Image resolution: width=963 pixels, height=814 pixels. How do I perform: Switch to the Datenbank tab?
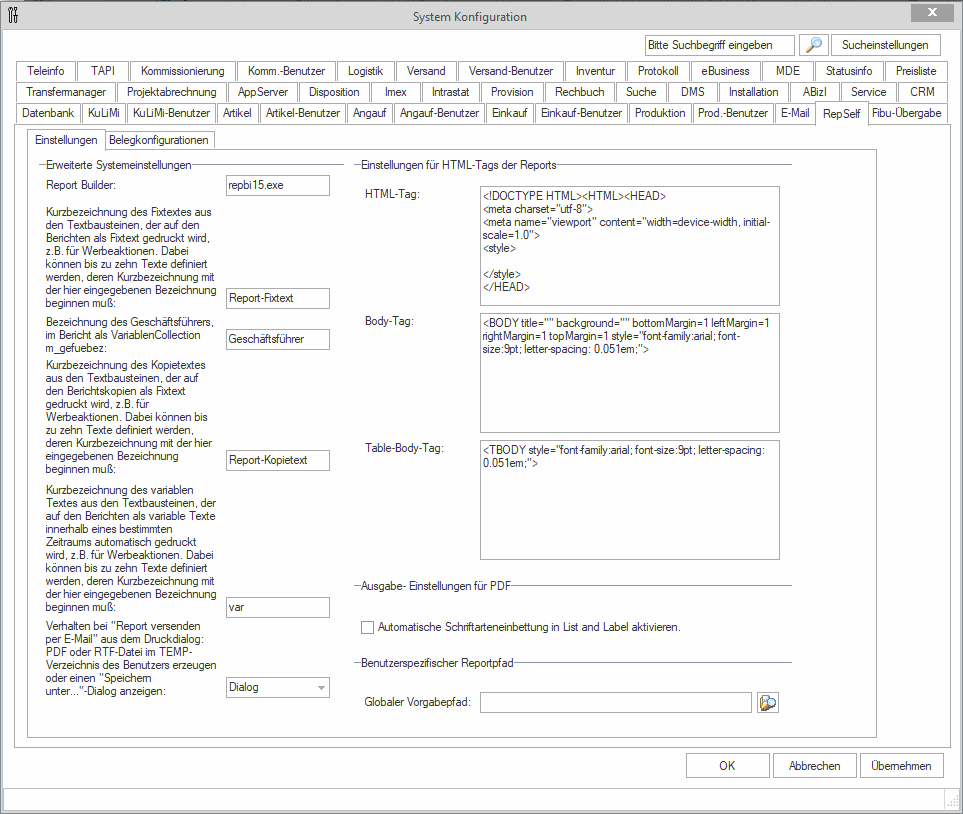click(48, 114)
